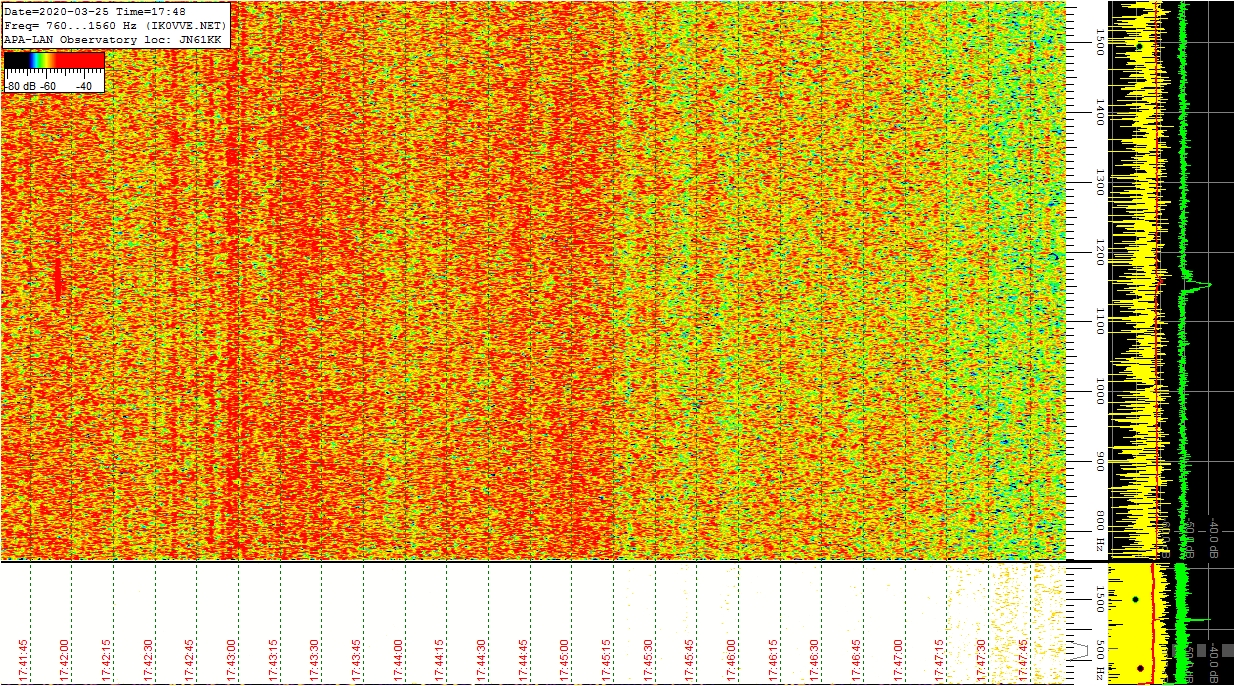Click the Date=2020-03-25 Time=17:48 header line

pos(95,12)
